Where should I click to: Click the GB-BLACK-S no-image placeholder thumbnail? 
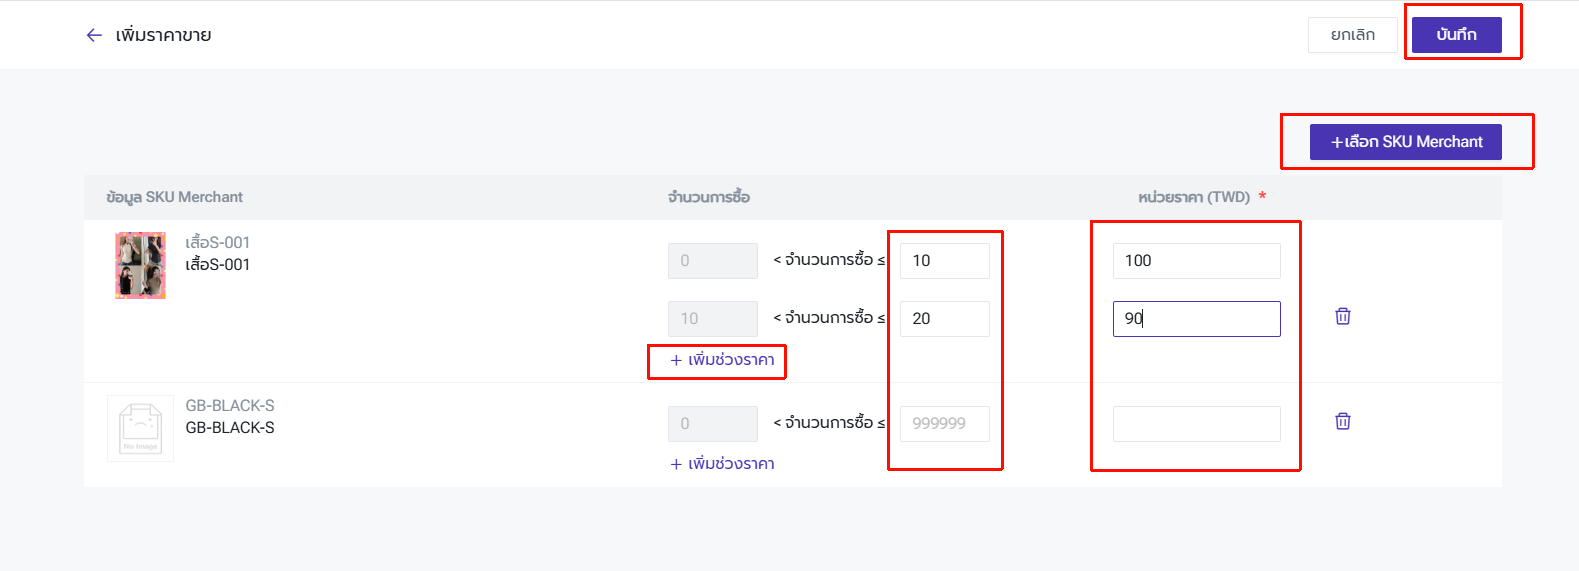point(140,428)
